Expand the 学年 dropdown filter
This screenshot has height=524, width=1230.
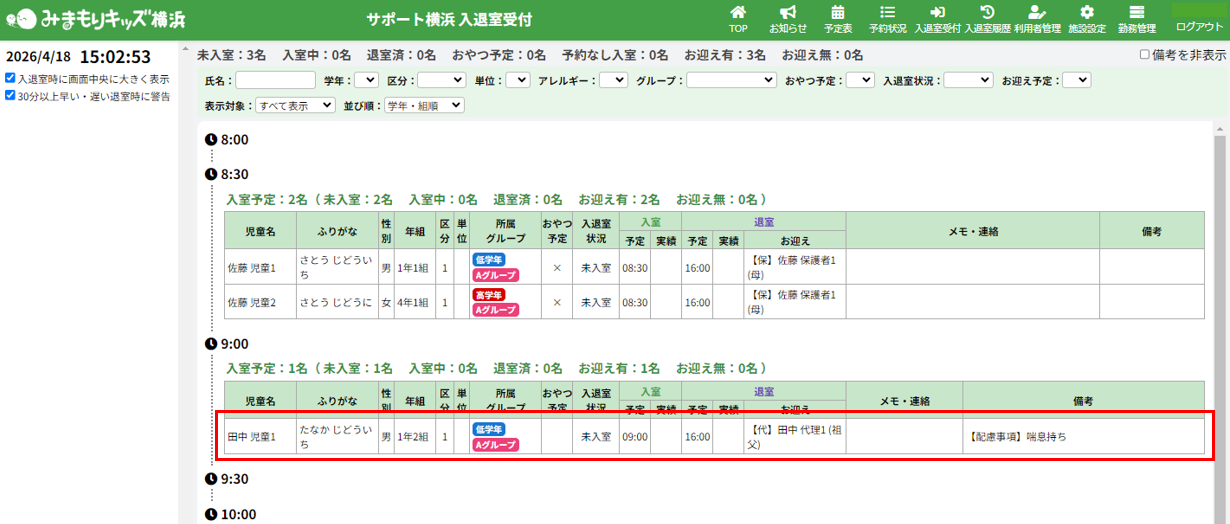point(366,80)
